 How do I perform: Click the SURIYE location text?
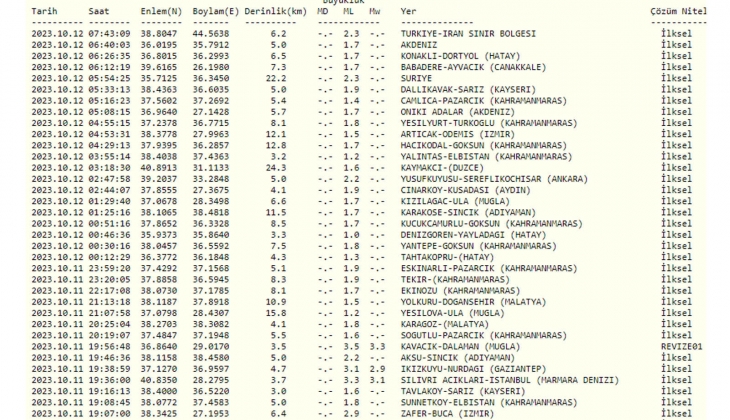click(x=416, y=78)
